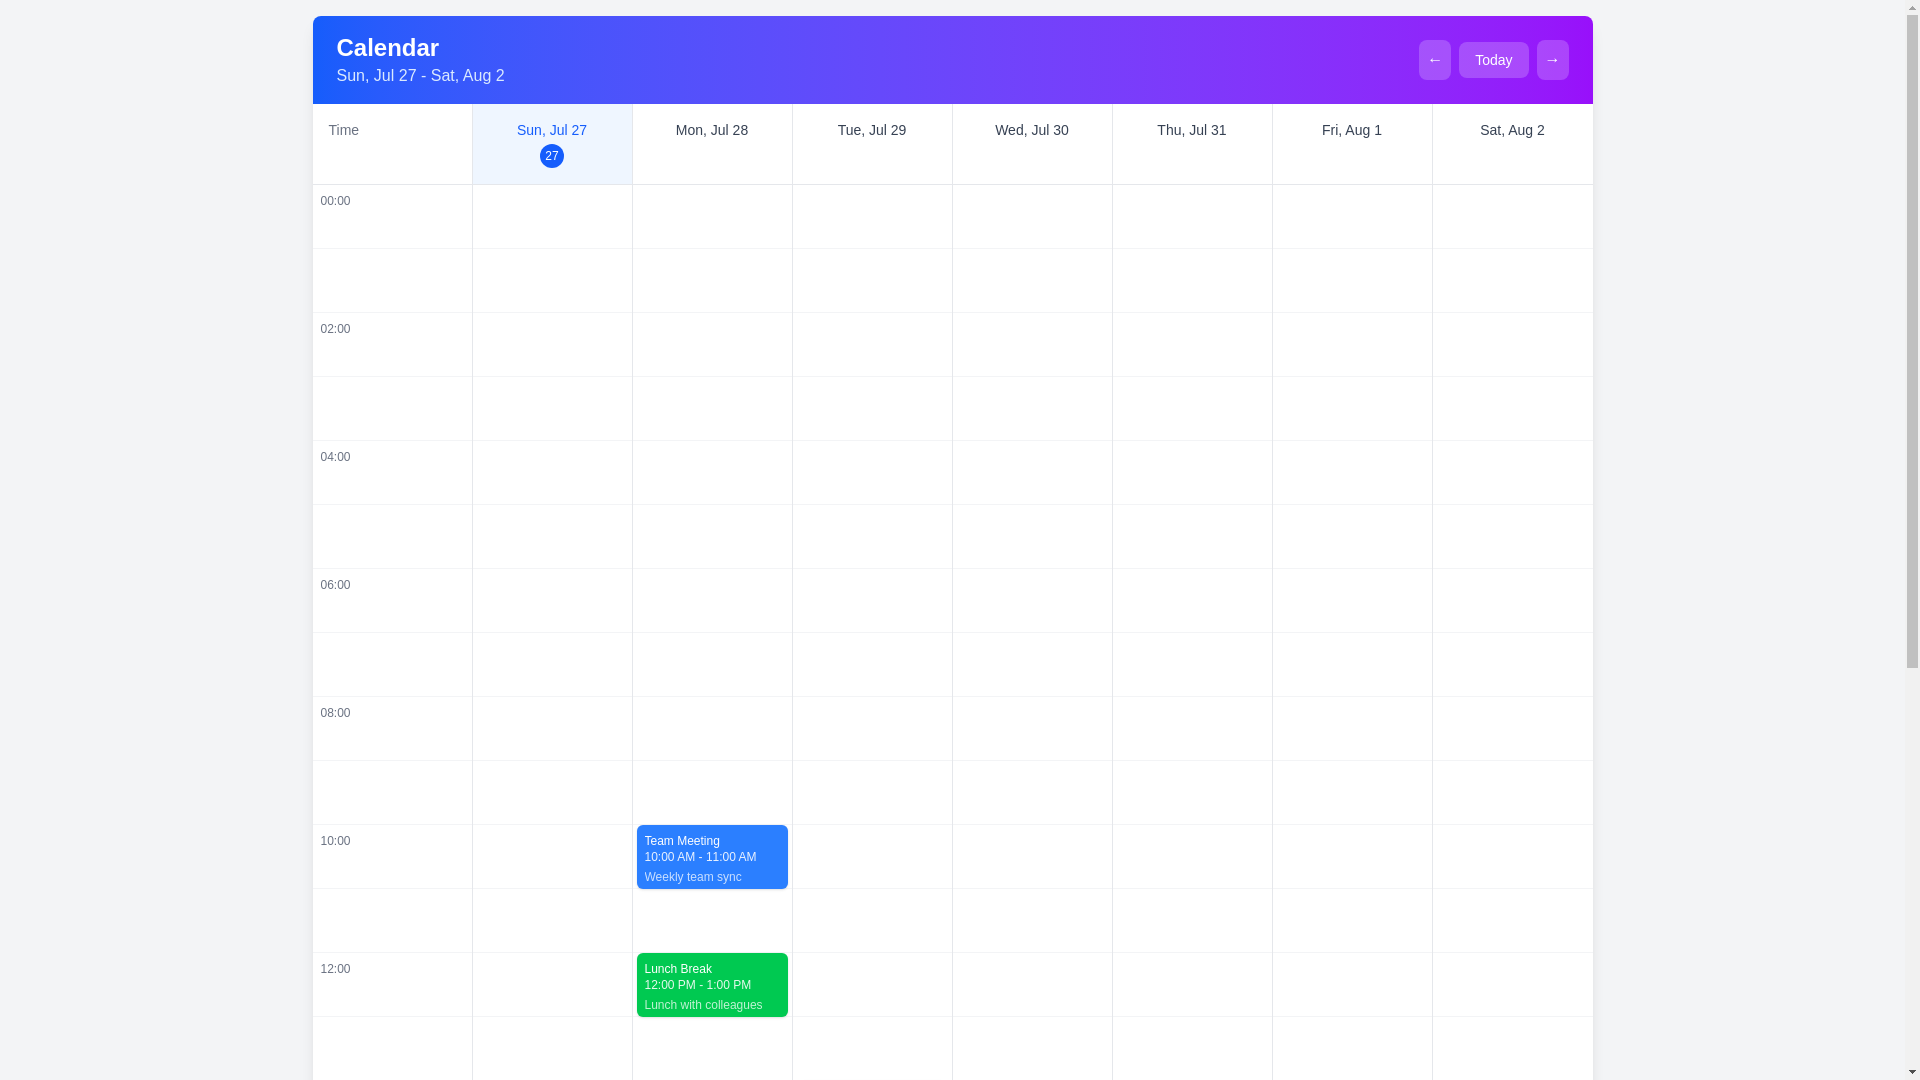Click the 00:00 time label
Viewport: 1920px width, 1080px height.
point(335,201)
